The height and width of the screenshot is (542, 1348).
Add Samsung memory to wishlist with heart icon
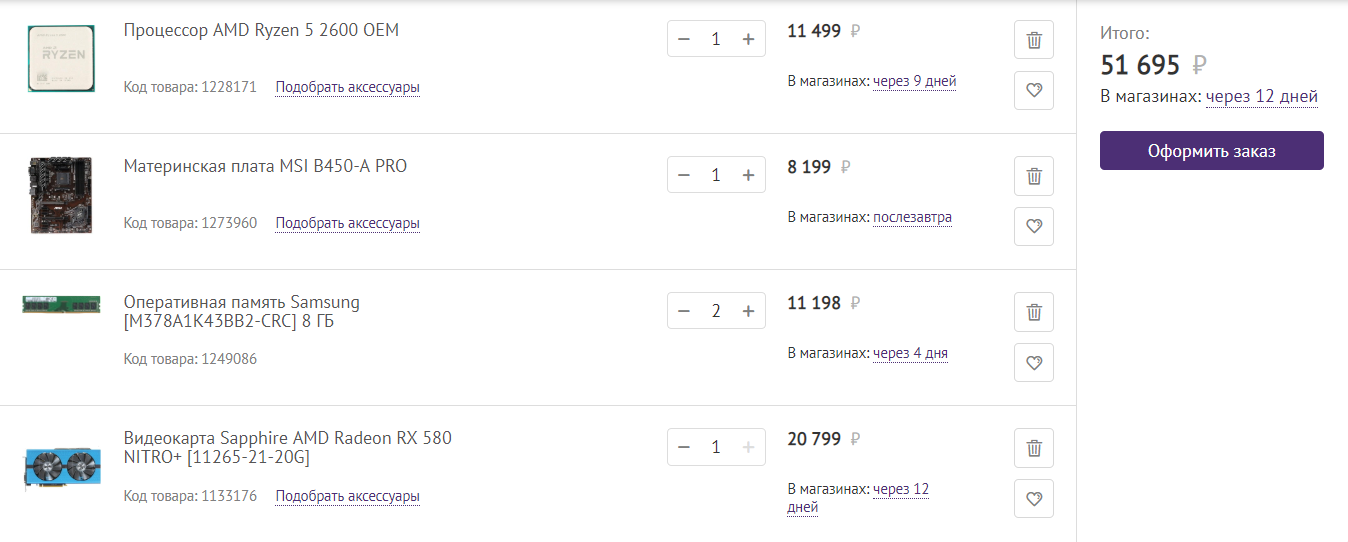[x=1034, y=363]
